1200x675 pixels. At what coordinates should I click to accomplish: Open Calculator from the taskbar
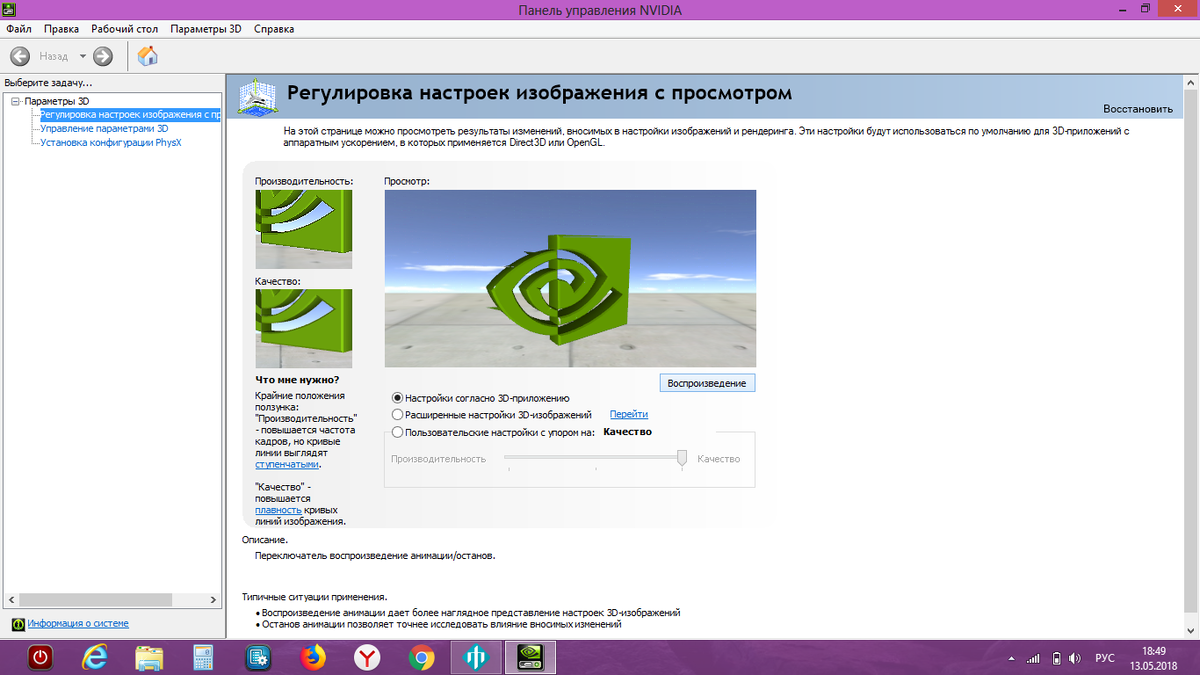click(204, 657)
